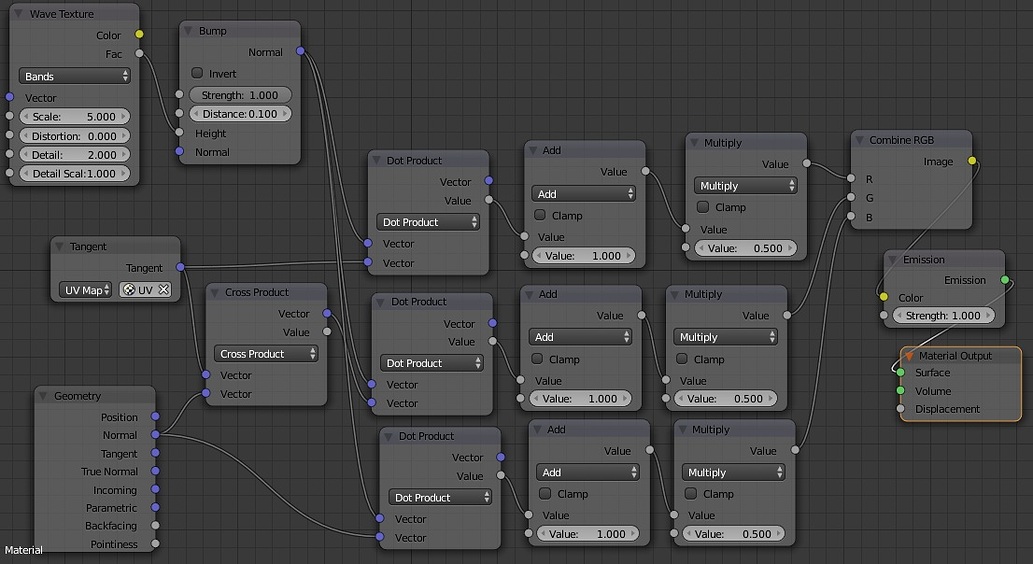Click the Tangent node output socket

pos(181,267)
